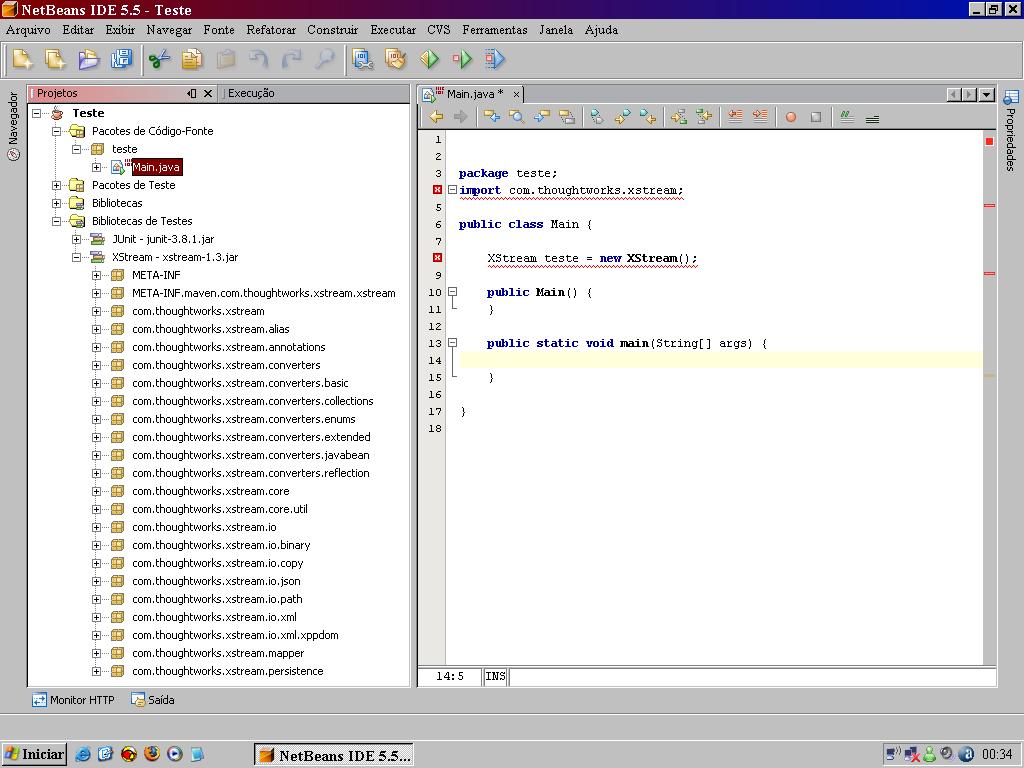Open the Saída output window
The height and width of the screenshot is (768, 1024).
(153, 700)
